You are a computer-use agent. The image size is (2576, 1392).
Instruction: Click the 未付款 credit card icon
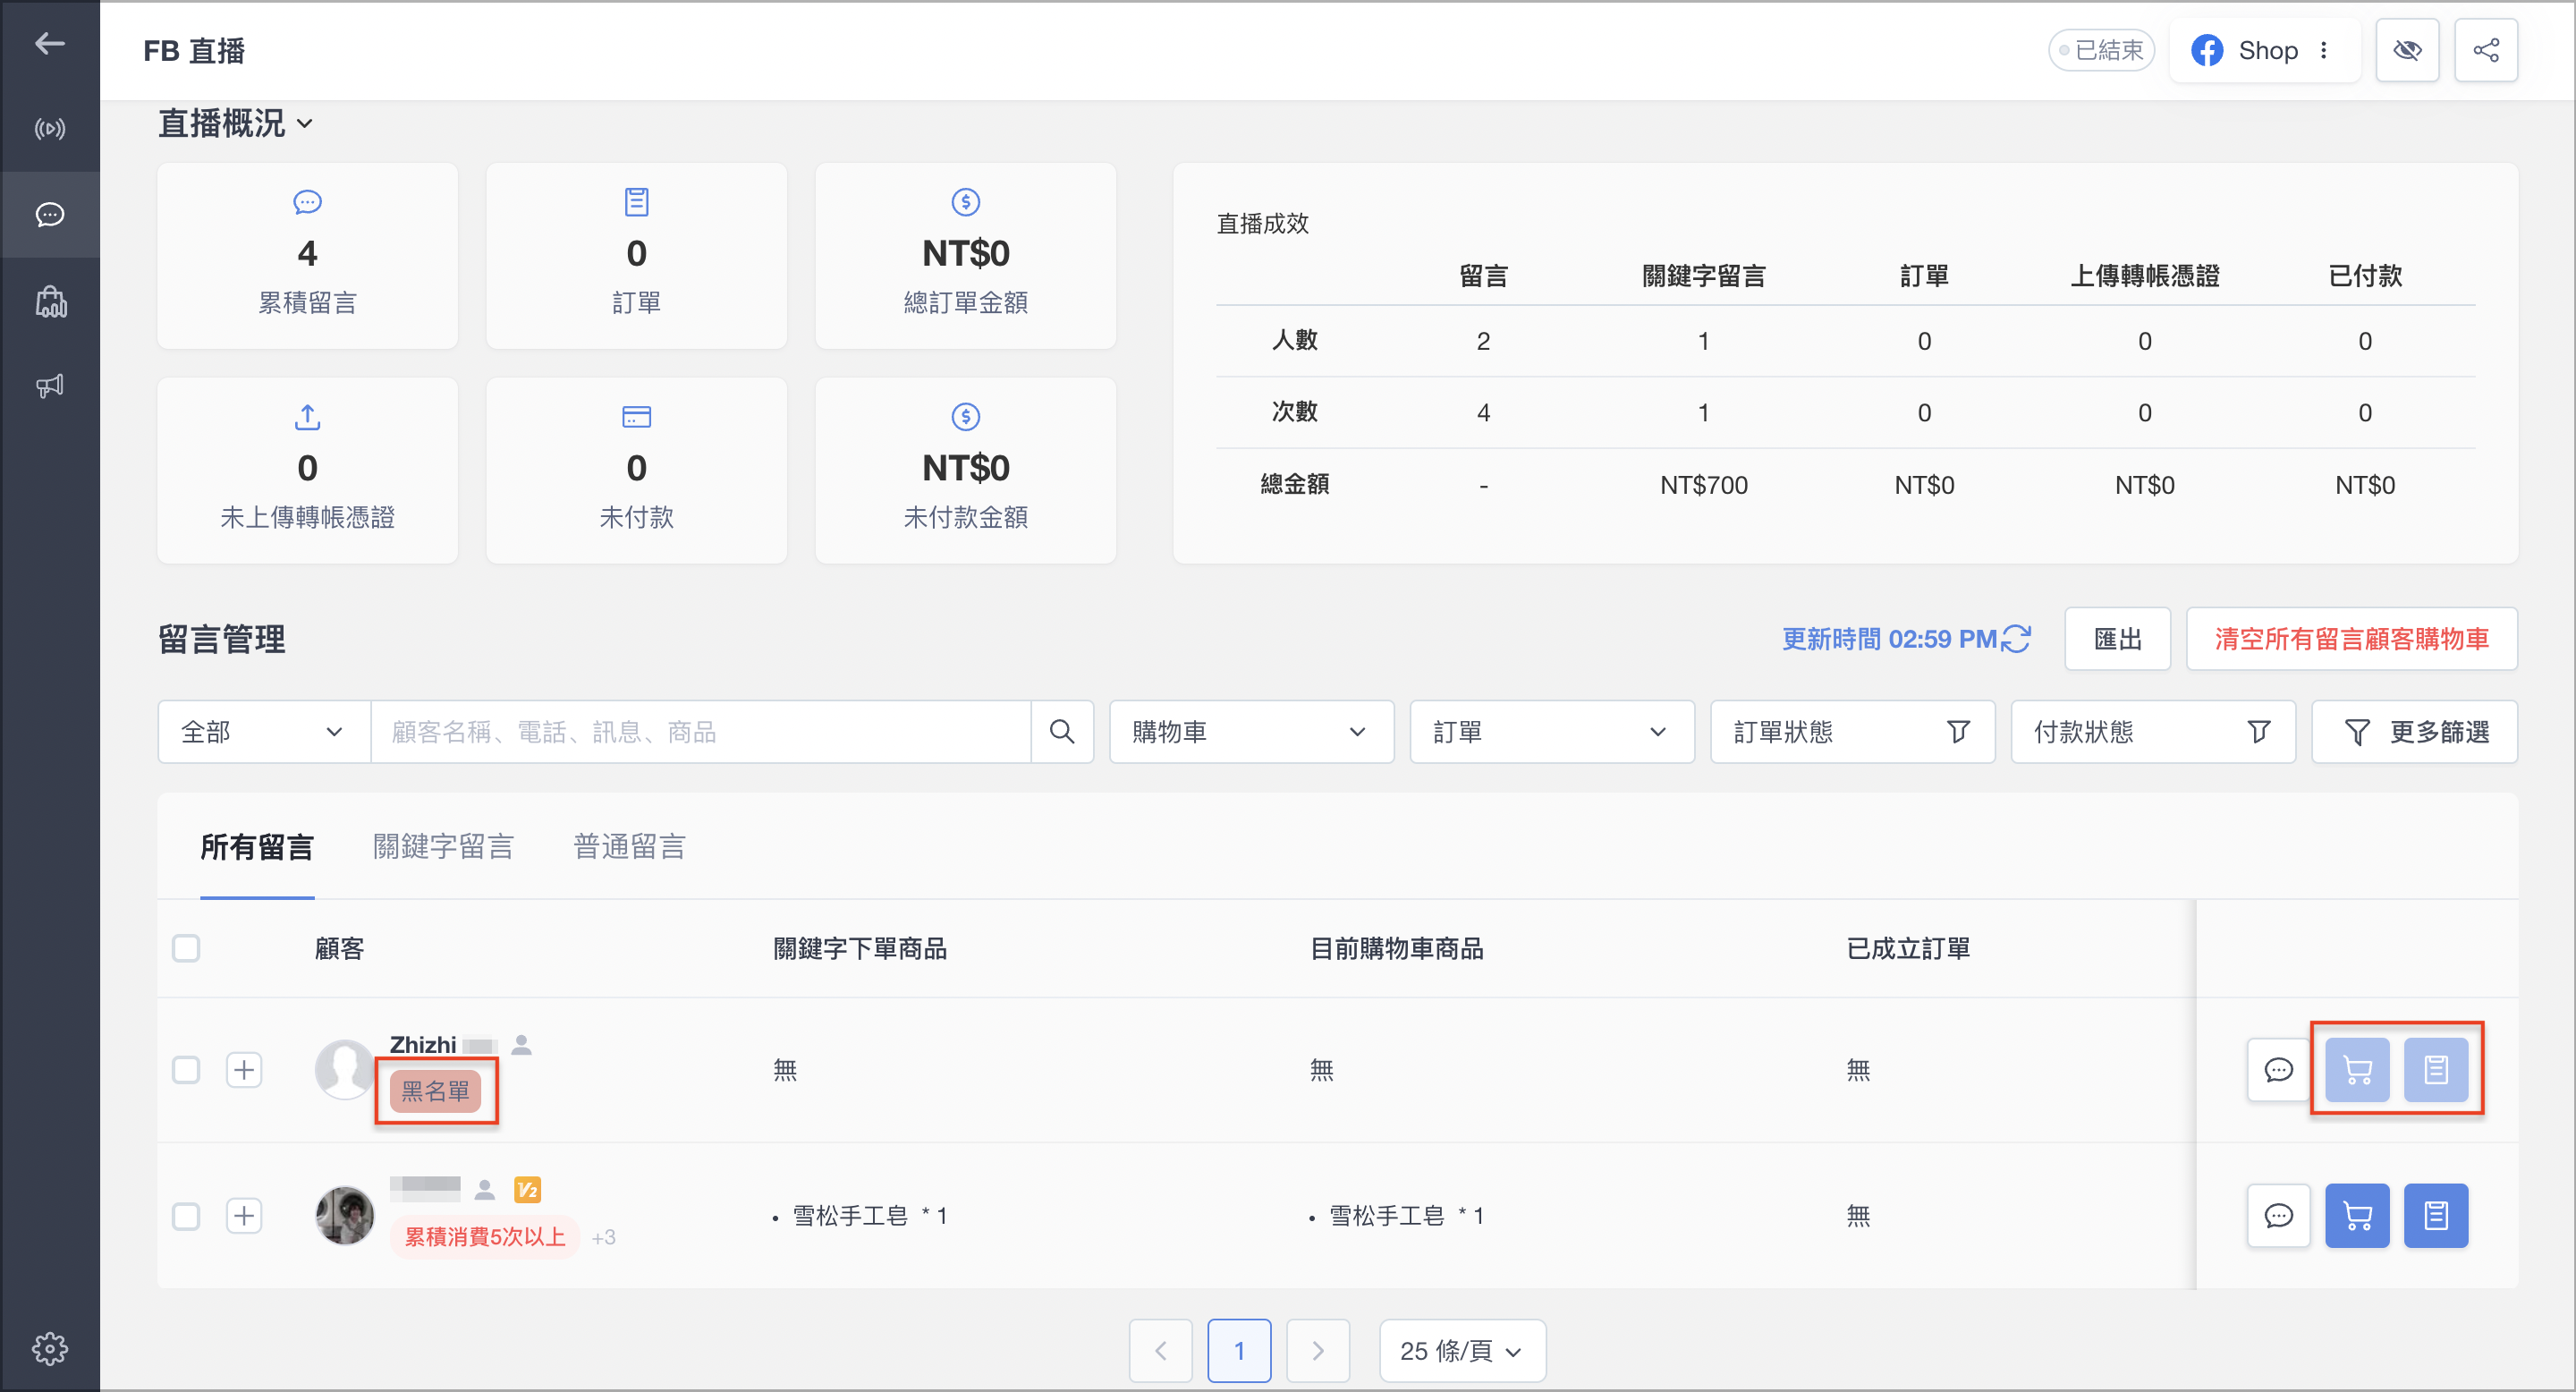636,416
